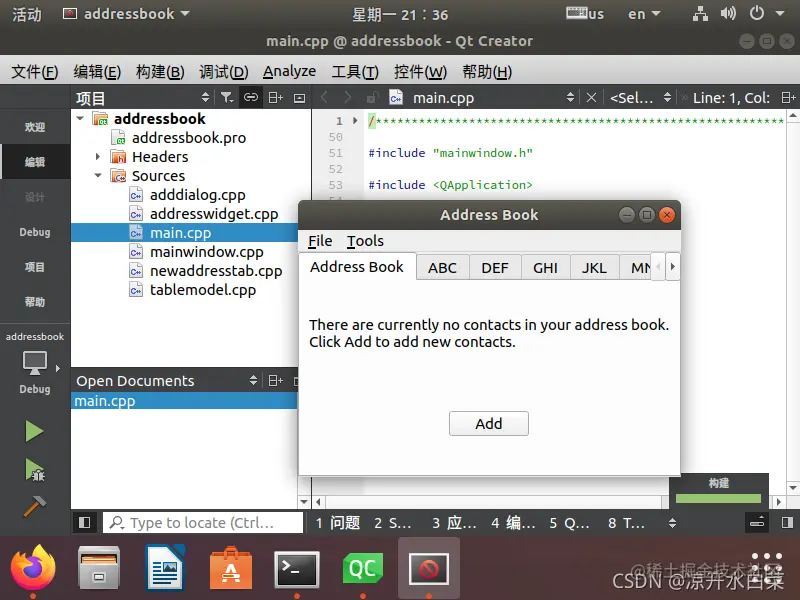Click the Add button in Address Book
800x600 pixels.
pos(489,423)
